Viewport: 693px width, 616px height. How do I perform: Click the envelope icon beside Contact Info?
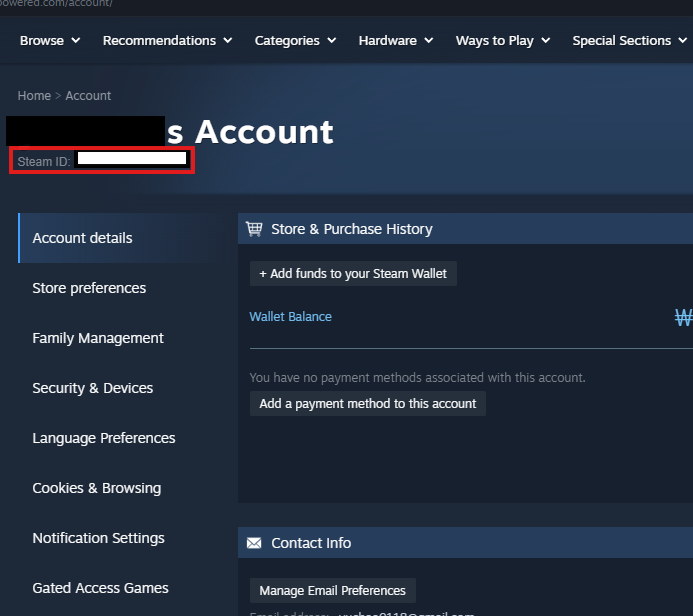254,543
